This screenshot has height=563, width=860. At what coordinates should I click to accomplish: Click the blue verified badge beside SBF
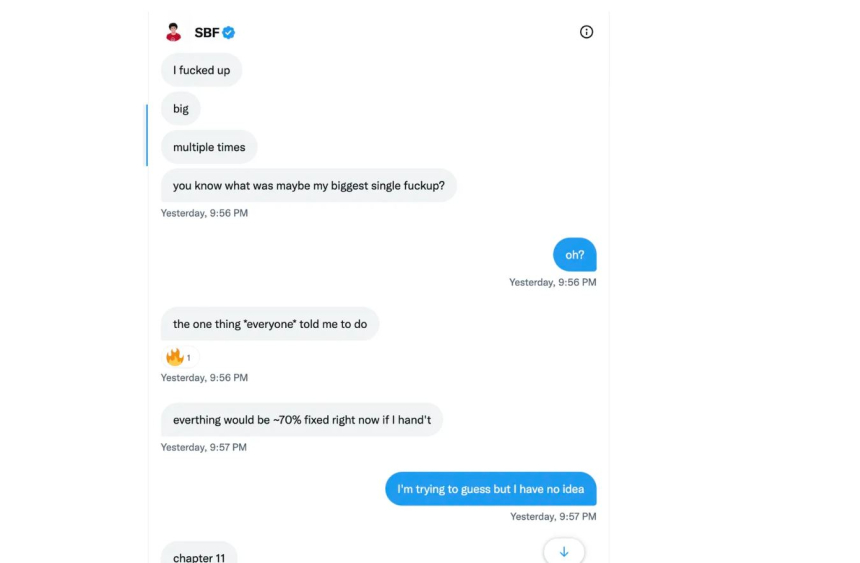[229, 33]
